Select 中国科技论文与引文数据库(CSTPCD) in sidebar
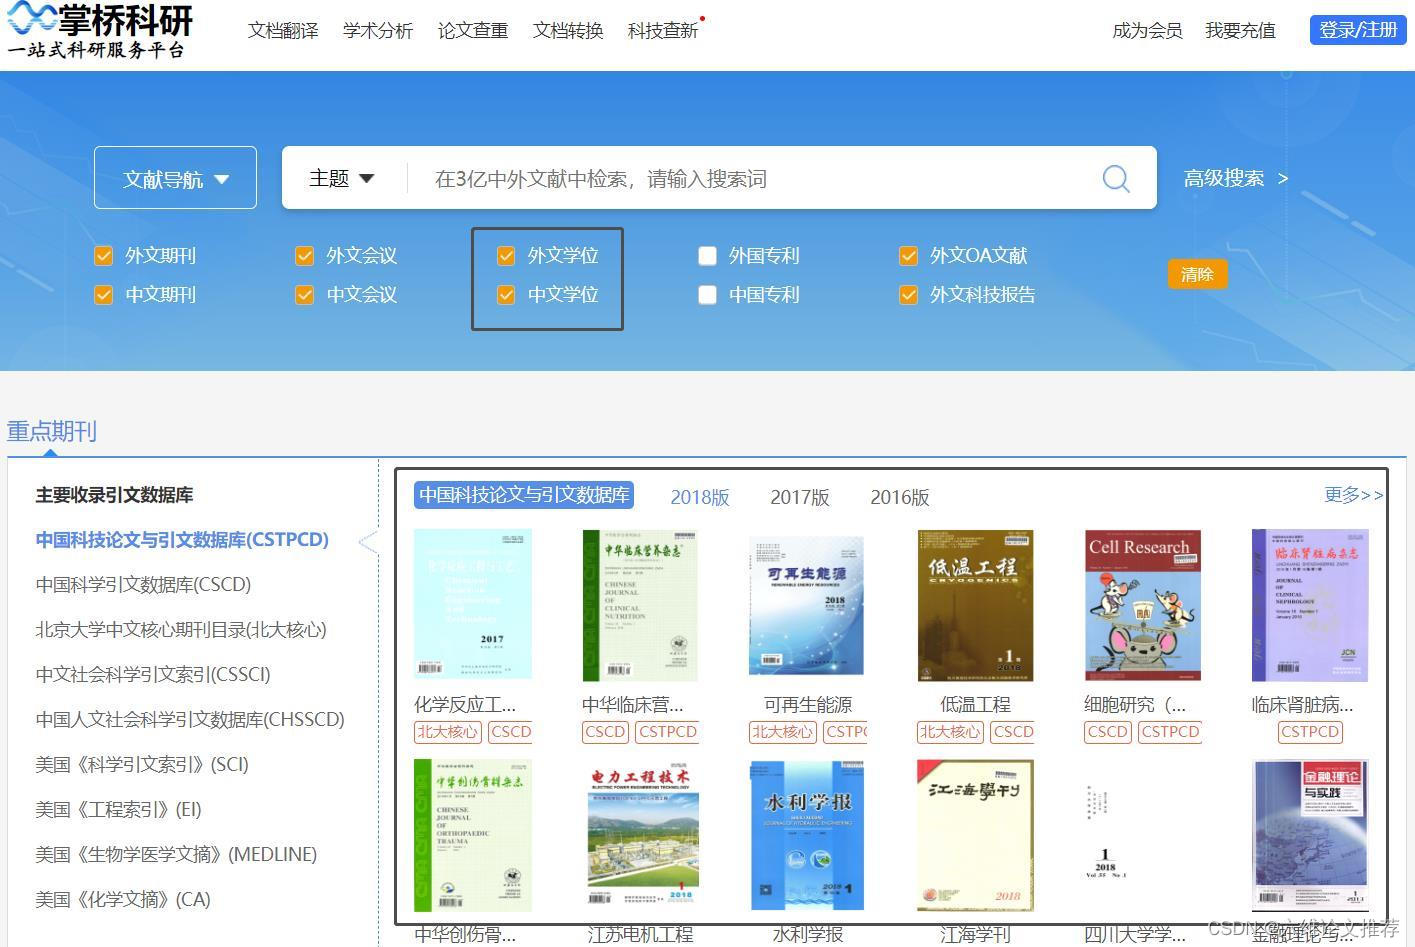 (182, 540)
